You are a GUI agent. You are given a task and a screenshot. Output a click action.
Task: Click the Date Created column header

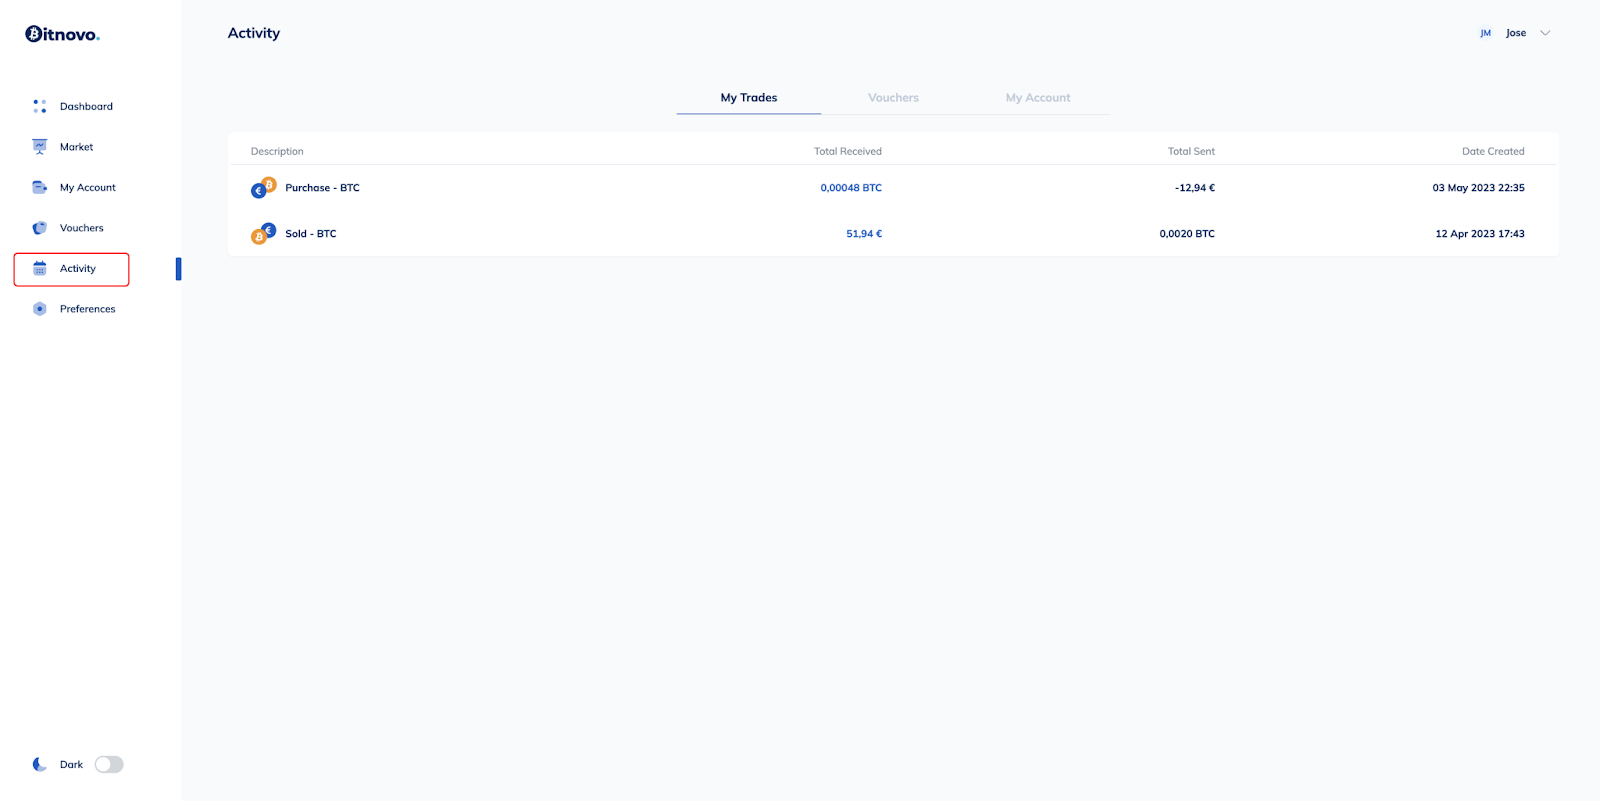(x=1493, y=152)
